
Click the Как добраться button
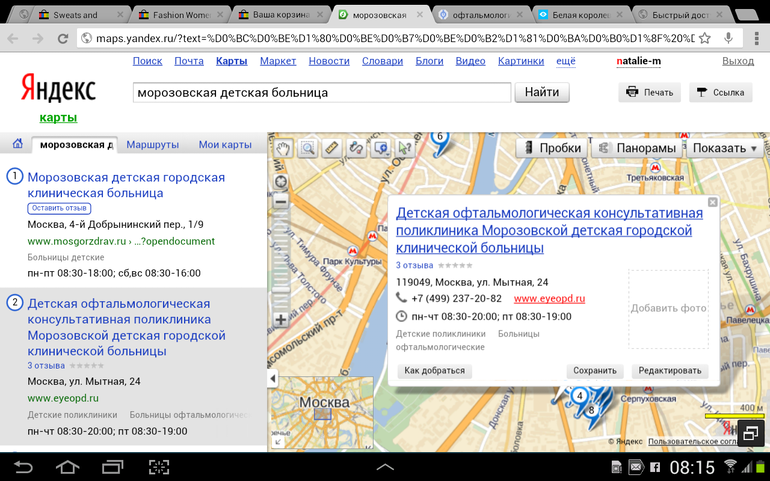coord(434,371)
